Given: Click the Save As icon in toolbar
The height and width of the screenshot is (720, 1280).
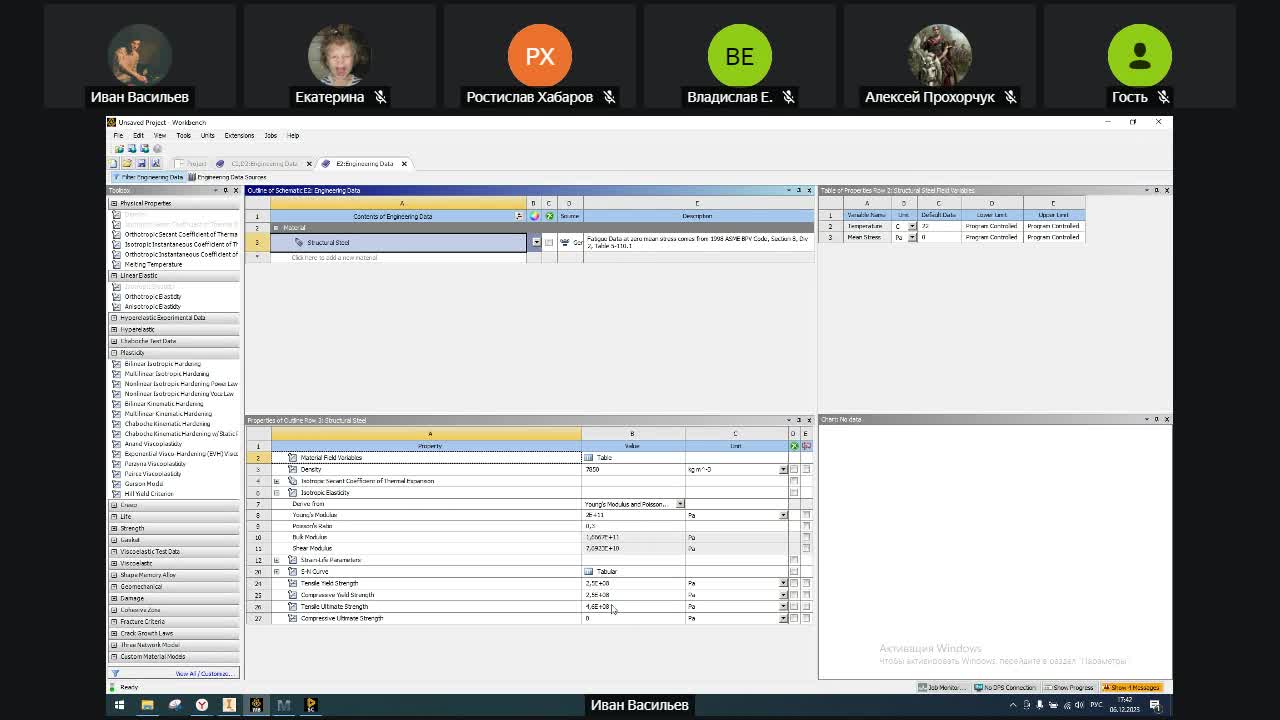Looking at the screenshot, I should pyautogui.click(x=155, y=163).
